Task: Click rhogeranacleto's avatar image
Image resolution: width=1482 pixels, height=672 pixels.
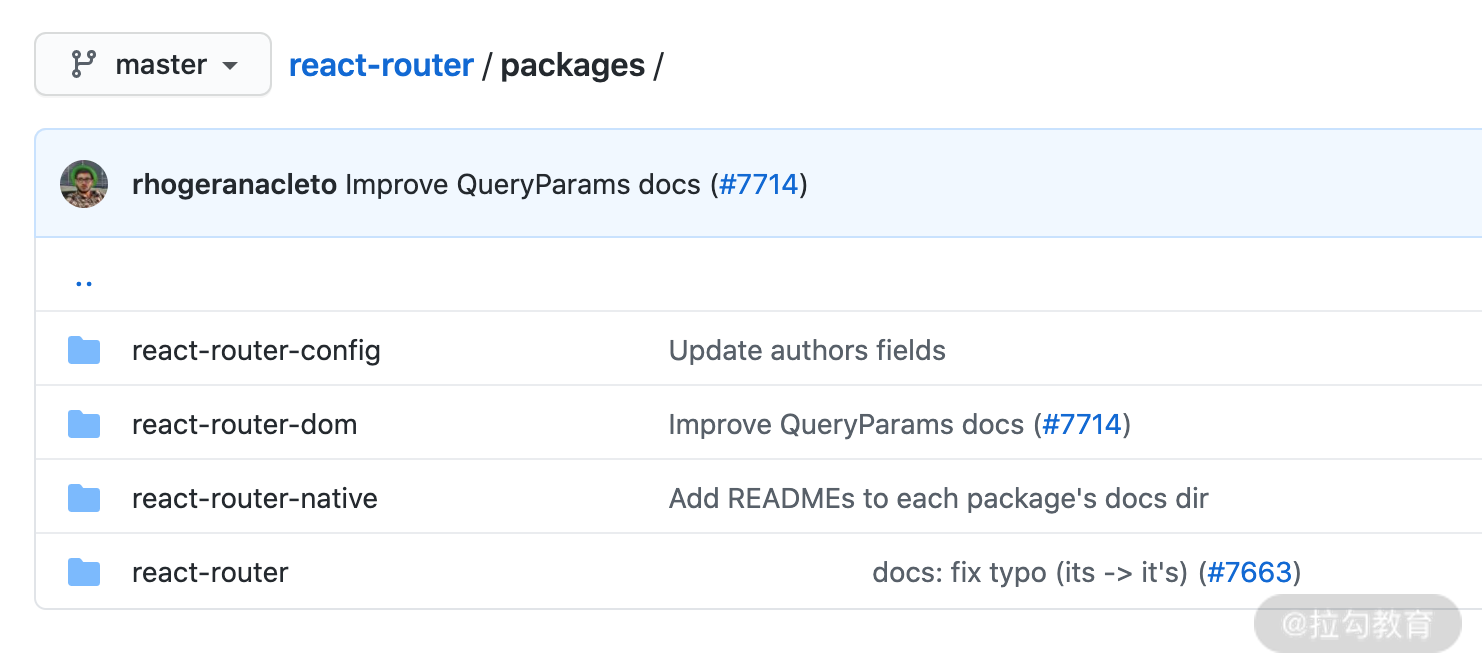Action: click(84, 184)
